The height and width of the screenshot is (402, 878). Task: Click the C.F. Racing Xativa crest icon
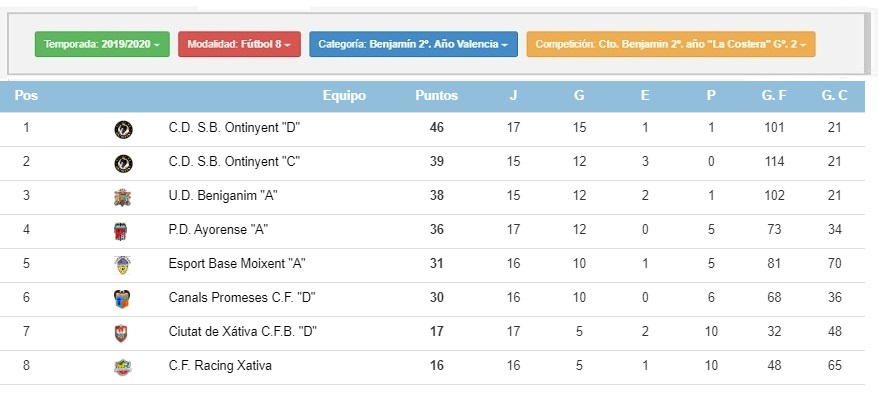coord(123,367)
